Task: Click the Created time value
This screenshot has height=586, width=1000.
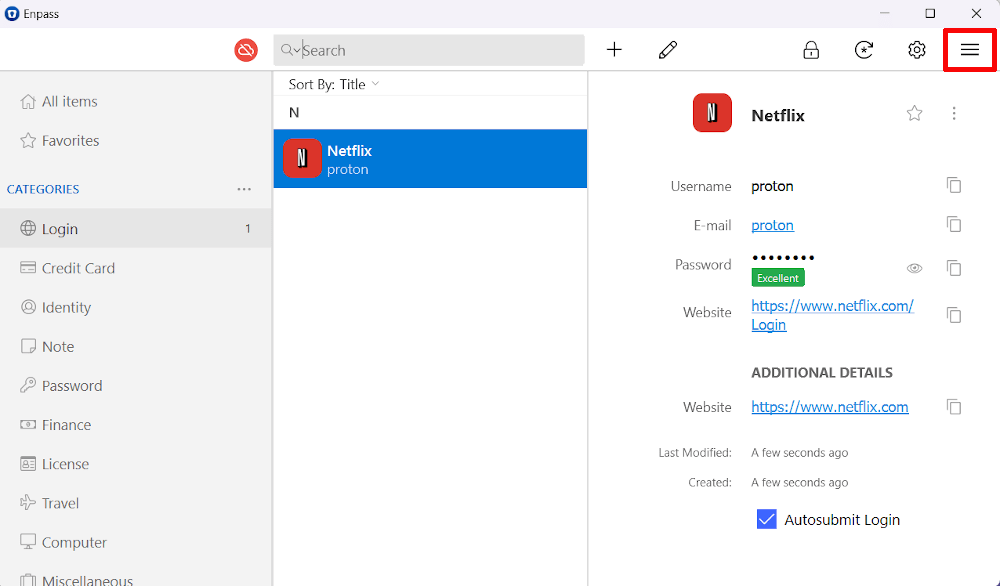Action: point(799,483)
